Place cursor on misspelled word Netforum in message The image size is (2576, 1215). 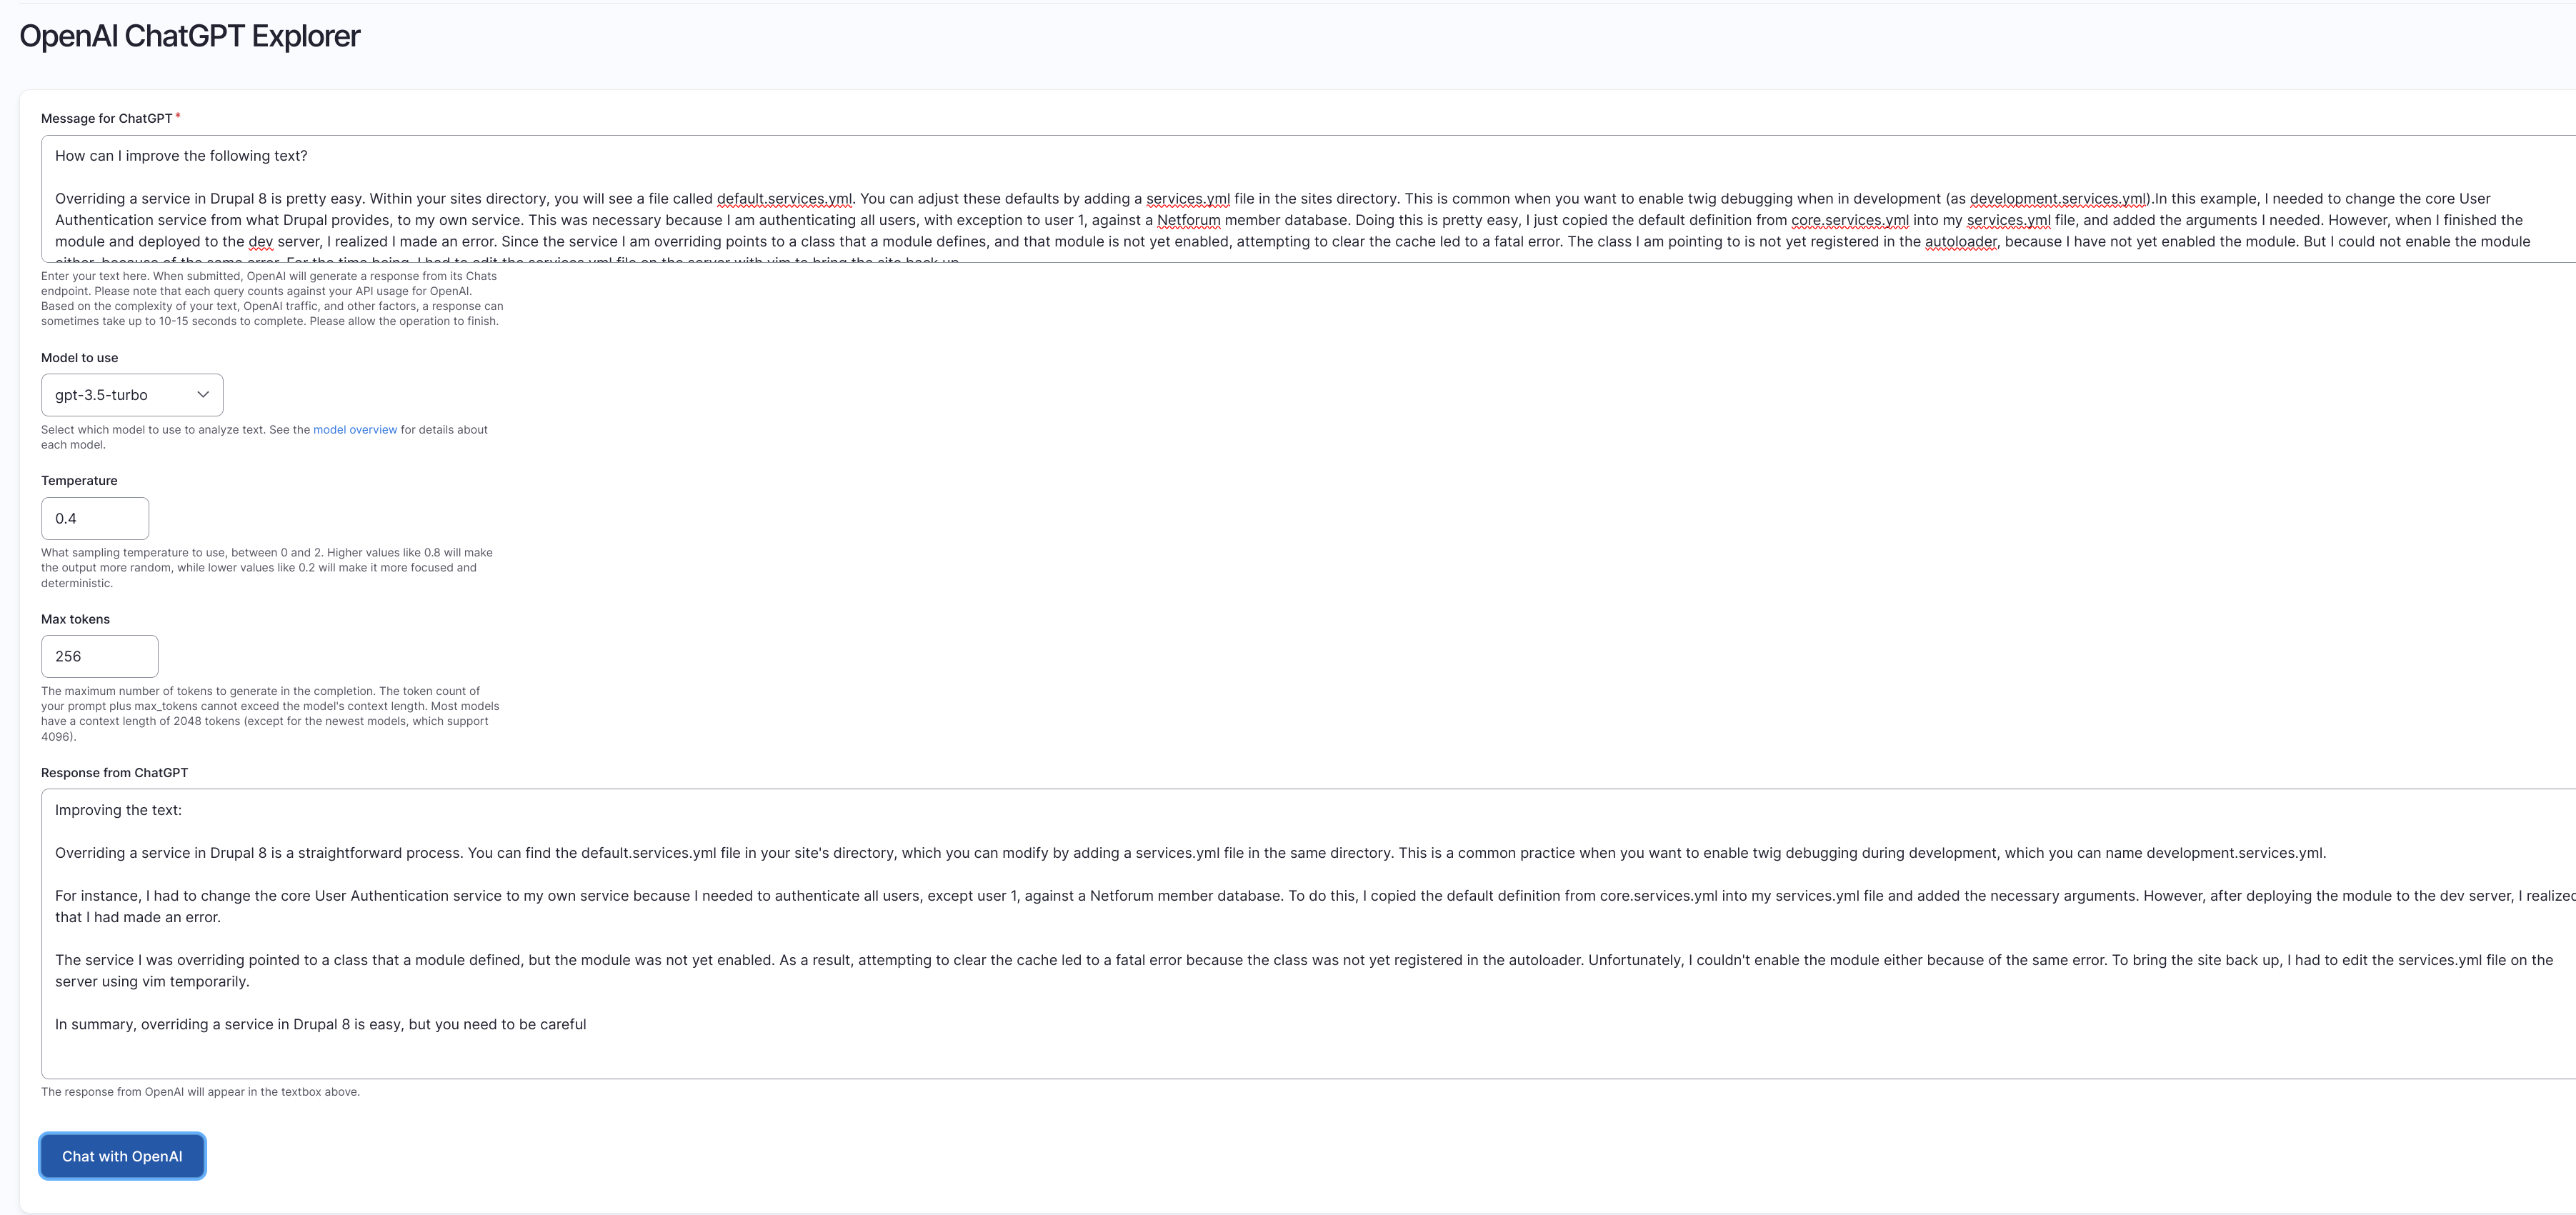click(x=1188, y=220)
